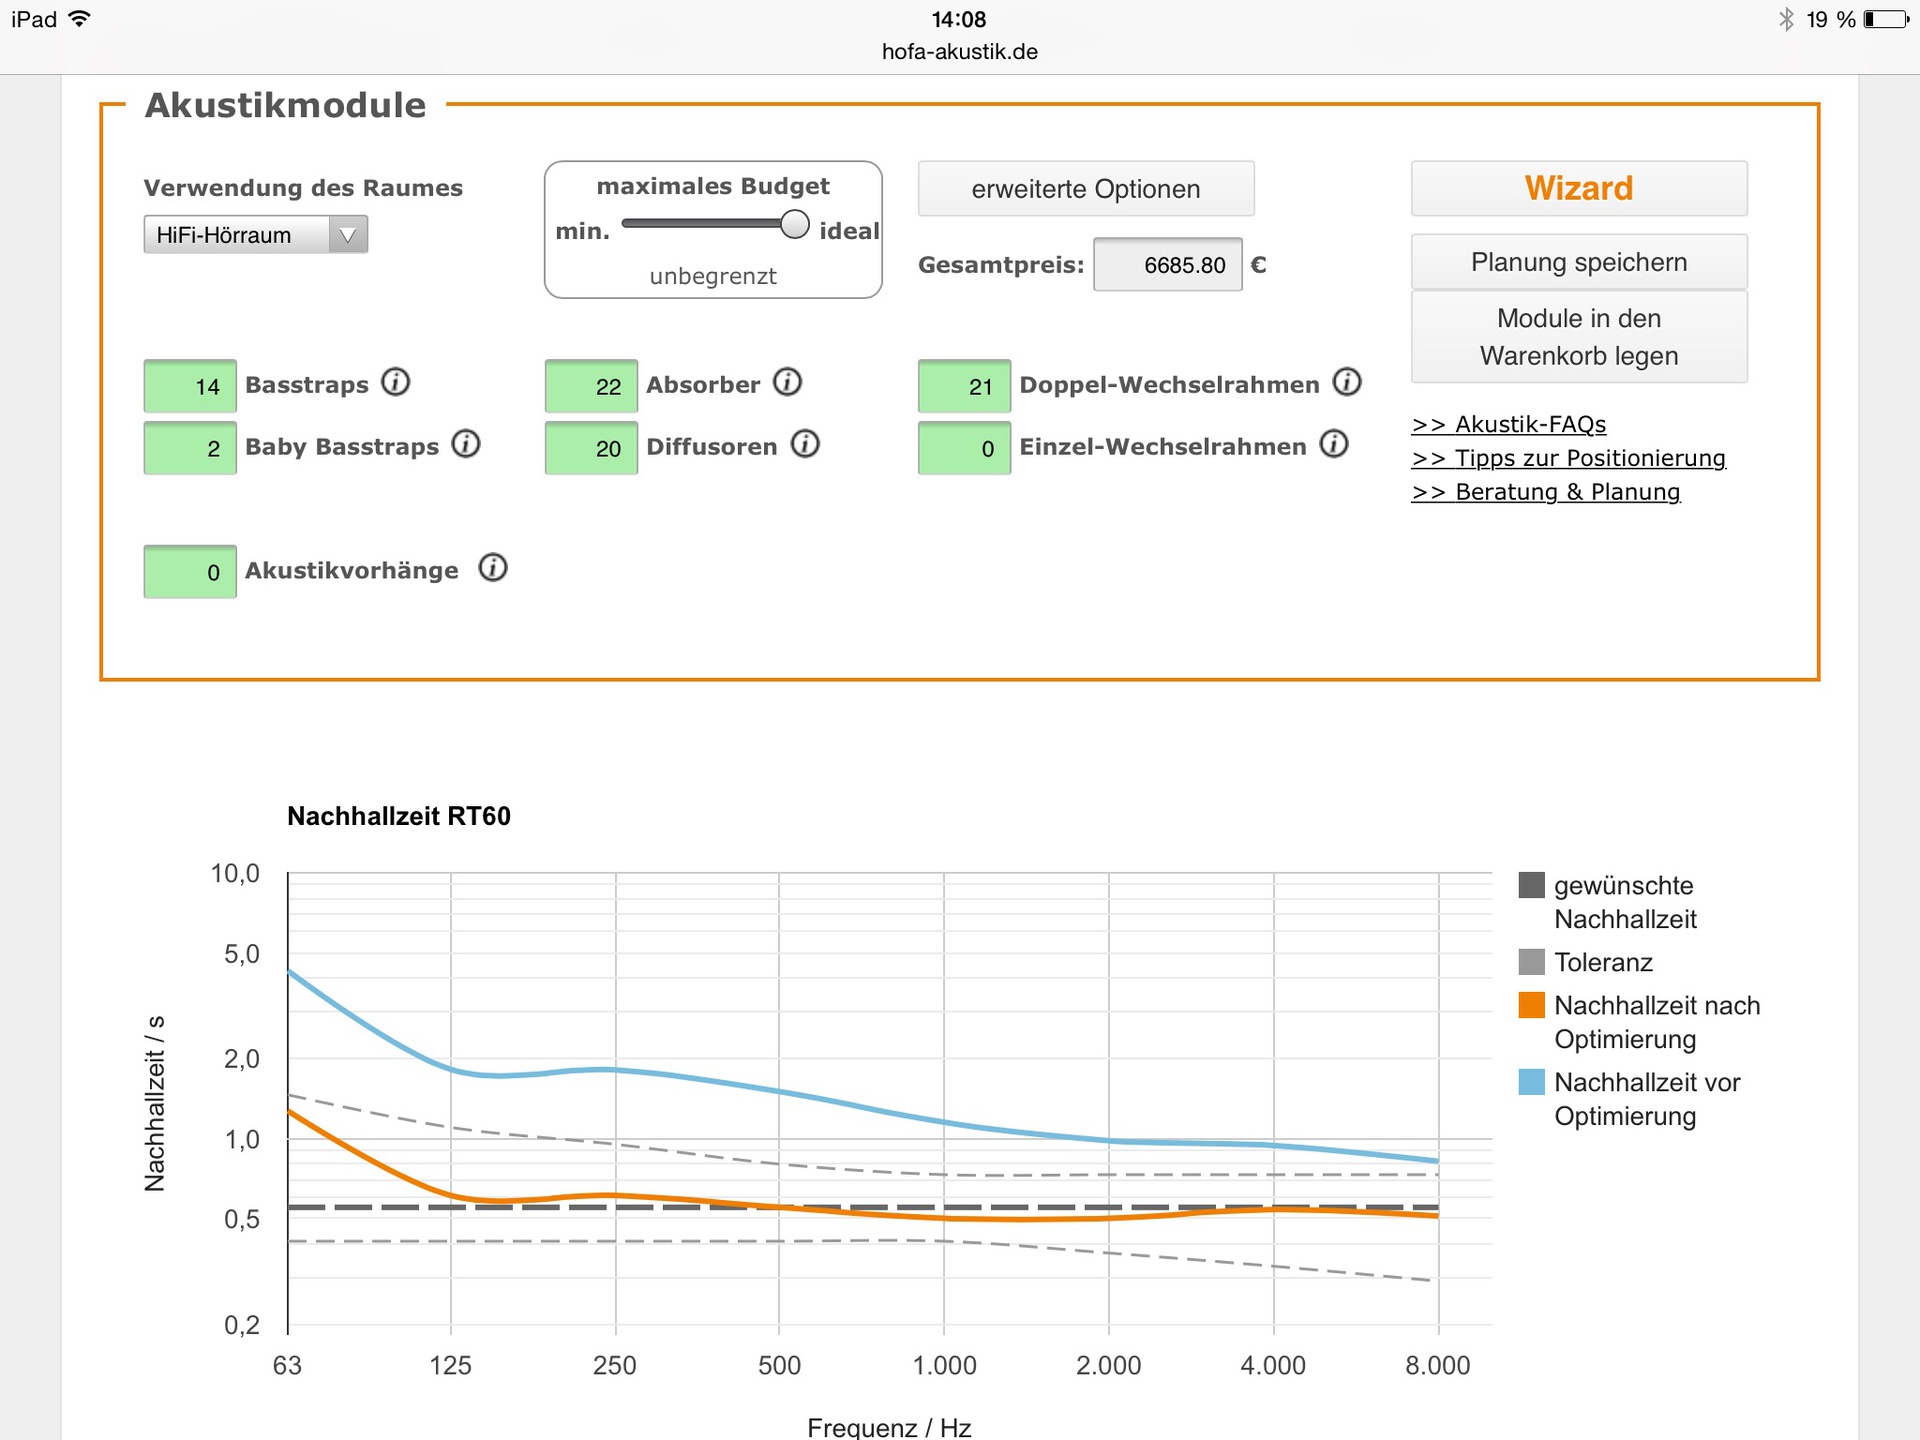The height and width of the screenshot is (1440, 1920).
Task: Open info icon for Akustikvorhänge
Action: click(x=493, y=568)
